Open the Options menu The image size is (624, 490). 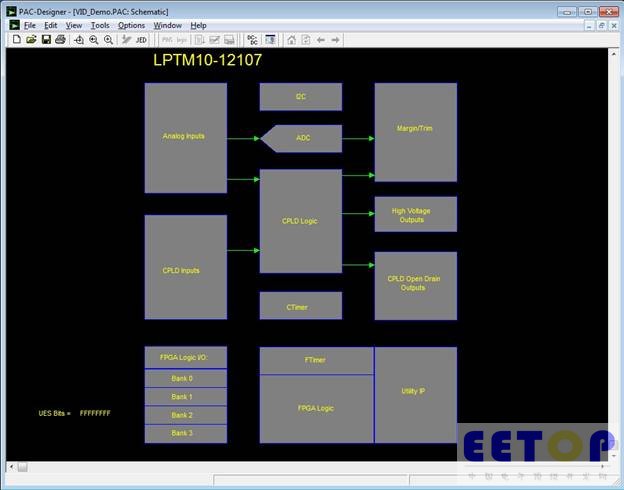tap(131, 25)
